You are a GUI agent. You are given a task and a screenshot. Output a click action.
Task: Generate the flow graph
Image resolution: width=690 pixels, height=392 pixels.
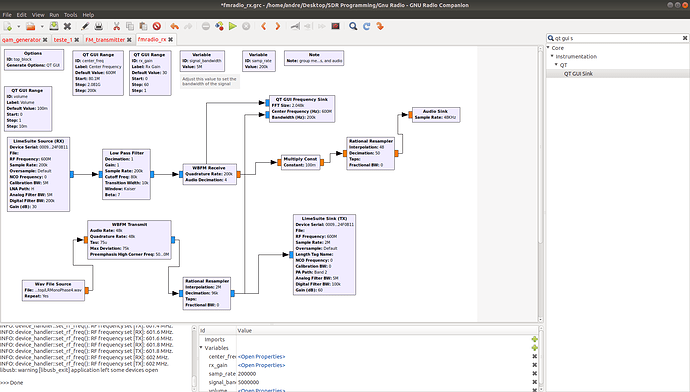point(219,26)
